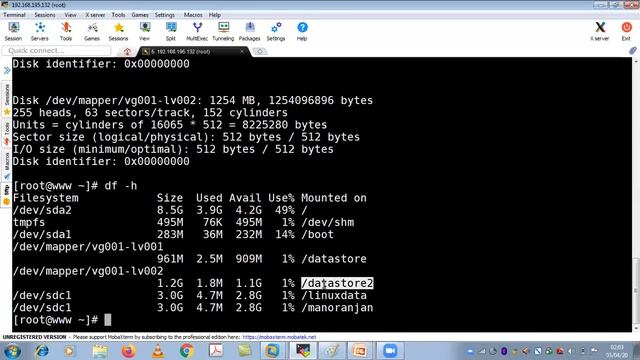Image resolution: width=640 pixels, height=360 pixels.
Task: Launch Internet Explorer from the taskbar
Action: tap(42, 351)
